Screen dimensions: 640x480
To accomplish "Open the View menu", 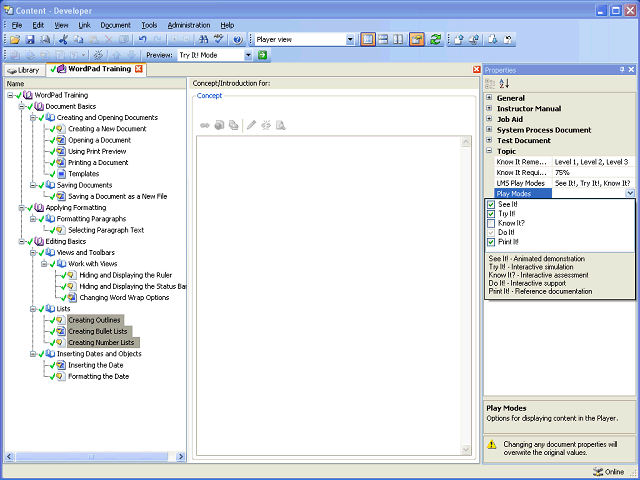I will coord(61,25).
